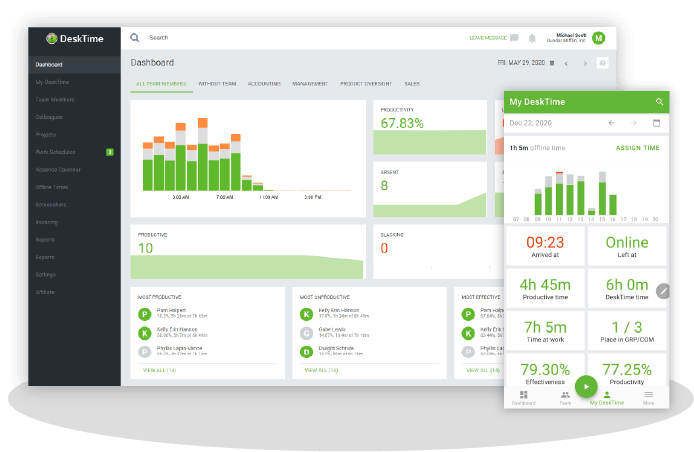Click the Slacking 0 card

(x=438, y=252)
